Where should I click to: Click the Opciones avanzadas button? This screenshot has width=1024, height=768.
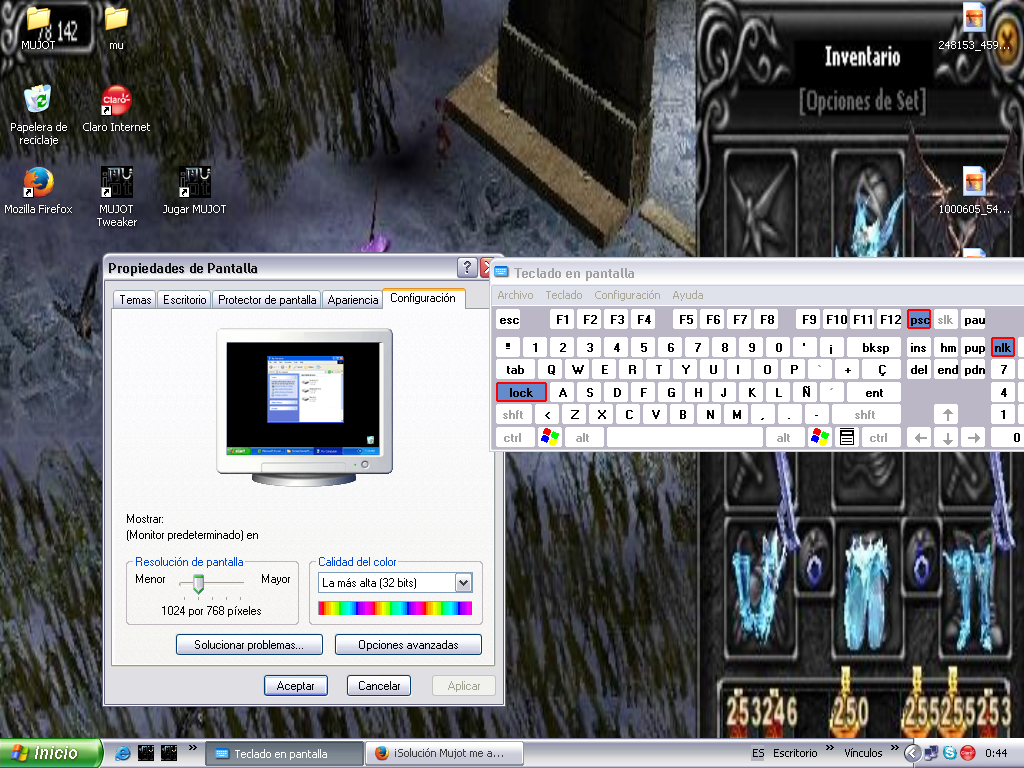[x=408, y=645]
